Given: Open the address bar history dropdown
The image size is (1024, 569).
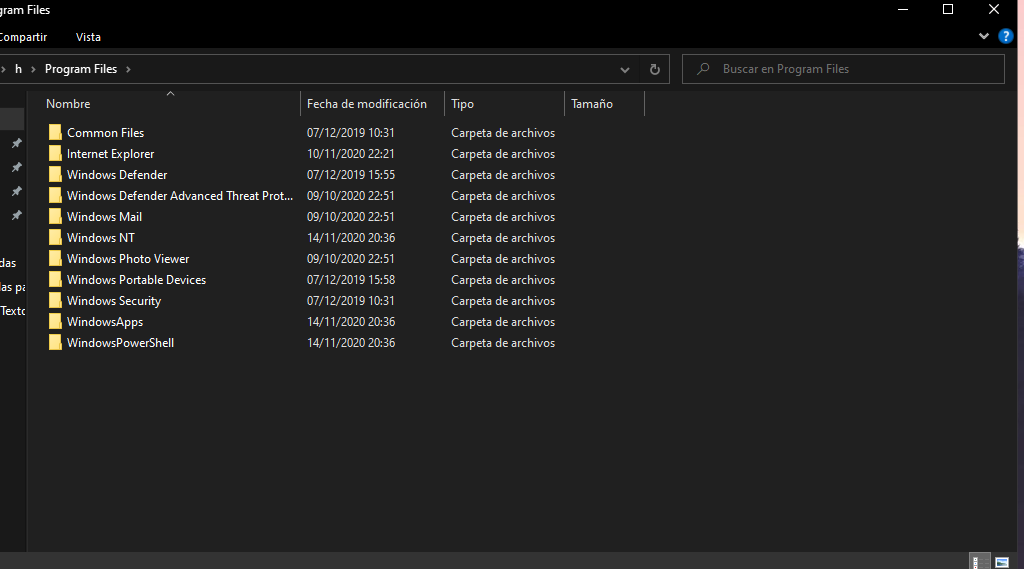Looking at the screenshot, I should tap(624, 69).
